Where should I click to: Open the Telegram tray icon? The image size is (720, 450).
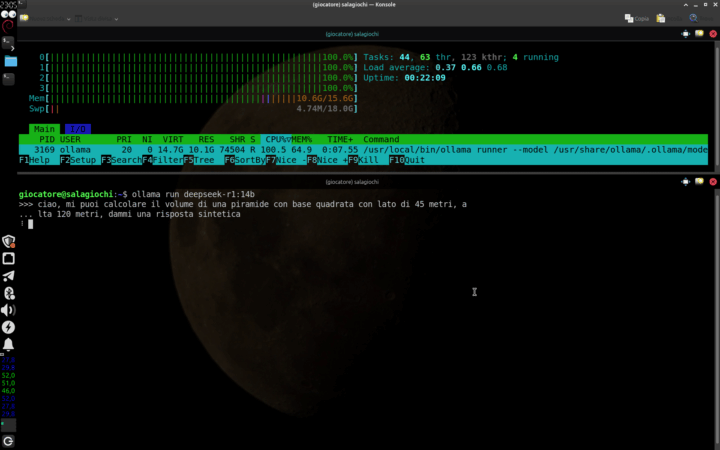pos(9,275)
